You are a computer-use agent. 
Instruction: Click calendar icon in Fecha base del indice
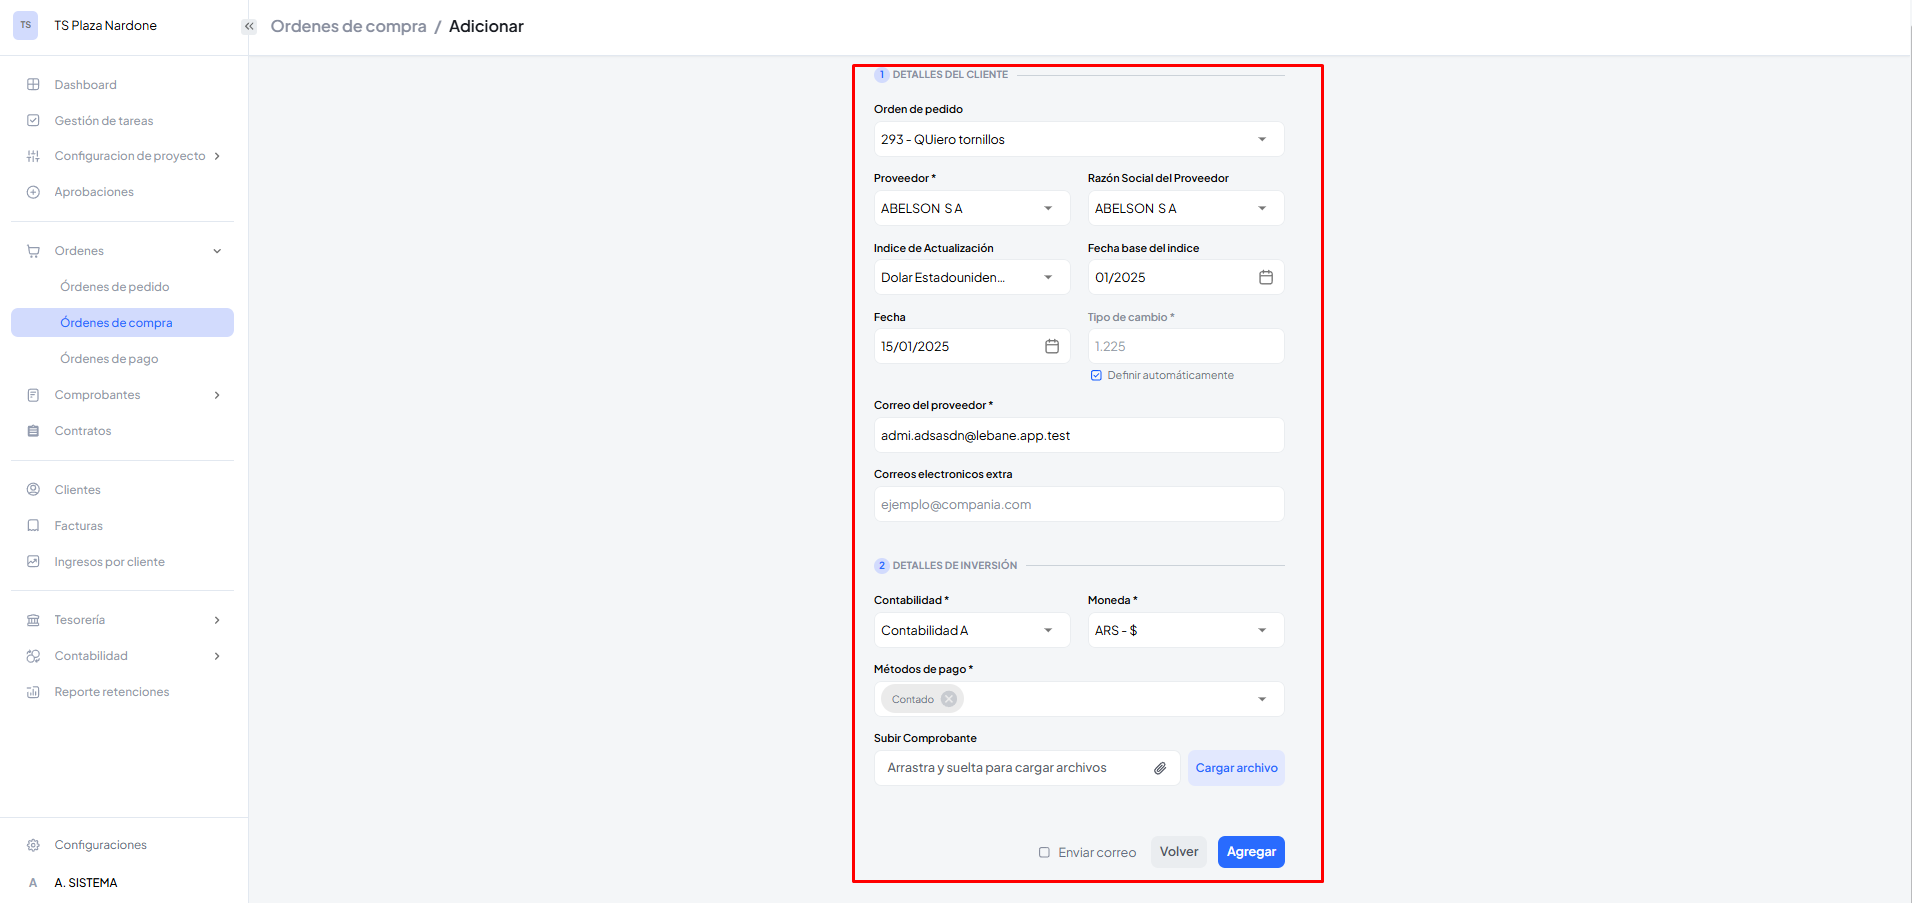[1265, 277]
